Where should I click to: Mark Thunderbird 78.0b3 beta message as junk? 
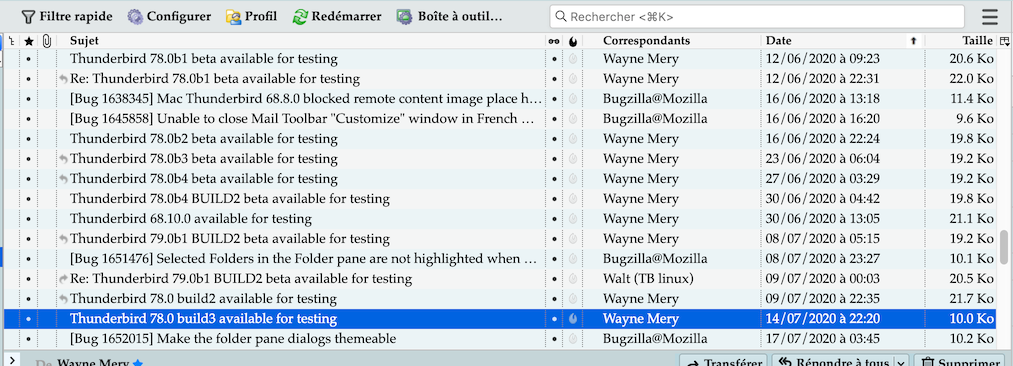click(572, 159)
